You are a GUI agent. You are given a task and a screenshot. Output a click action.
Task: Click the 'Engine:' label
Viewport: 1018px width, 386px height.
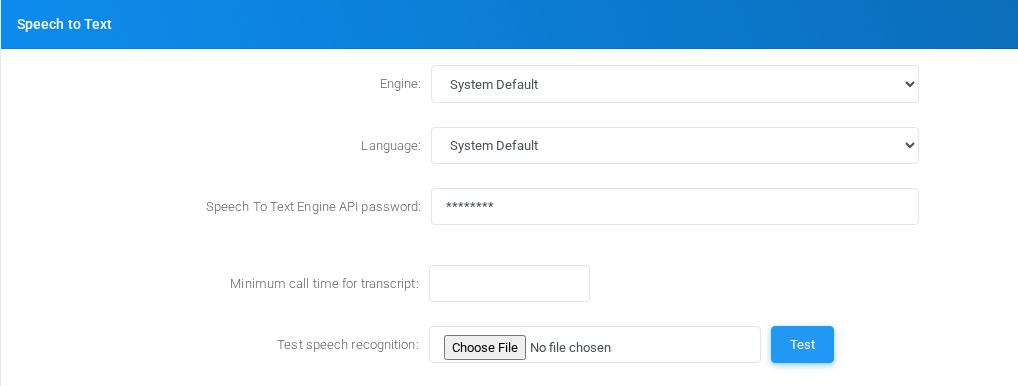[401, 84]
